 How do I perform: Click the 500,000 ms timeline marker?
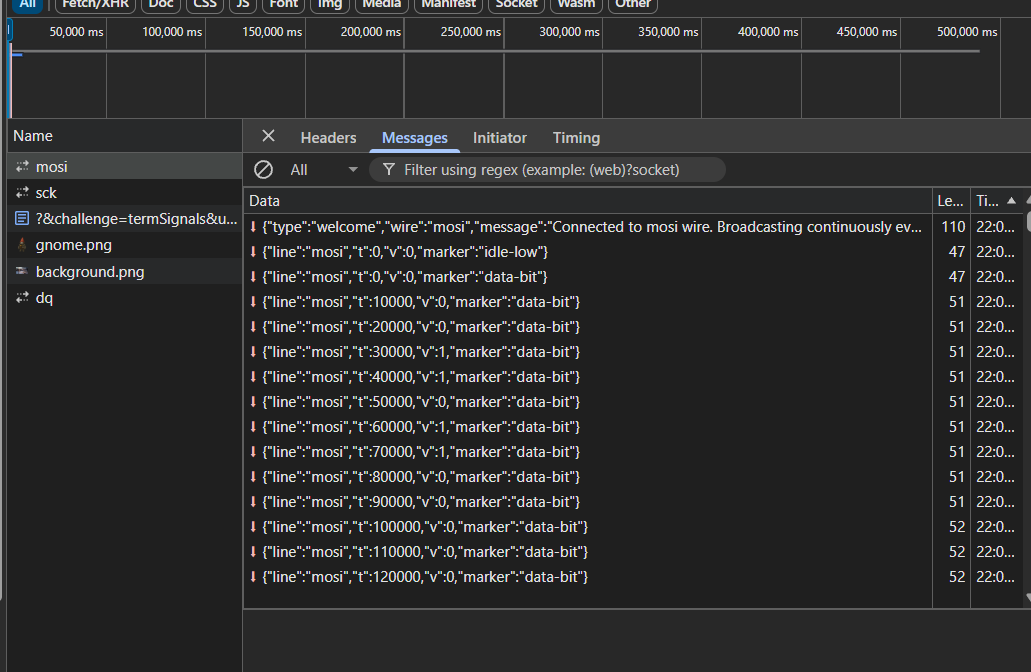(x=967, y=32)
